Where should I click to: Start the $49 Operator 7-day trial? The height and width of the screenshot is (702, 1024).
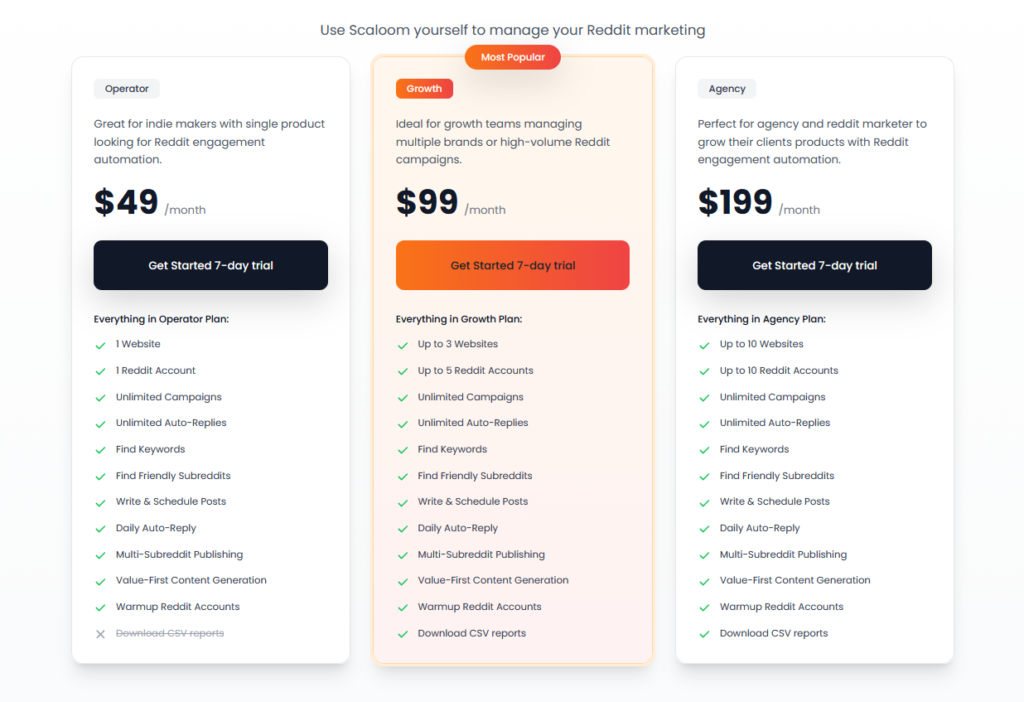(210, 265)
